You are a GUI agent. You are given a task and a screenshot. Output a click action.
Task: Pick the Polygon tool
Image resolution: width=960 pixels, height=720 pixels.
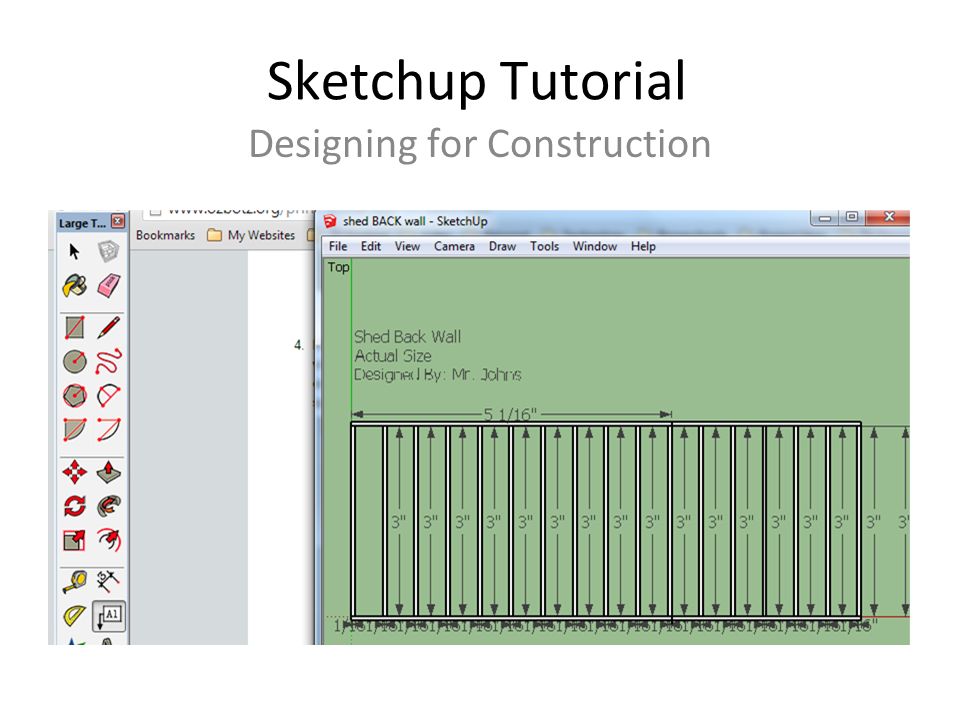(x=75, y=396)
